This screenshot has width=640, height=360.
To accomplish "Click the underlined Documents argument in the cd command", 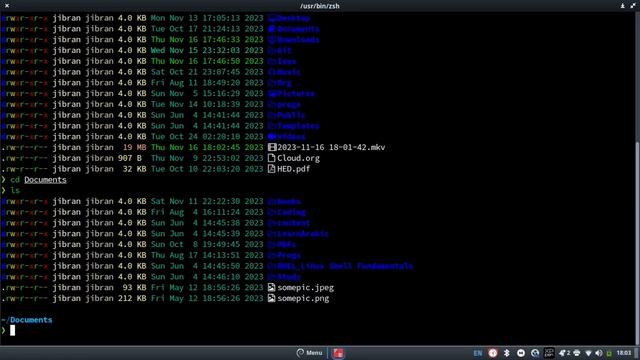I will (x=45, y=180).
